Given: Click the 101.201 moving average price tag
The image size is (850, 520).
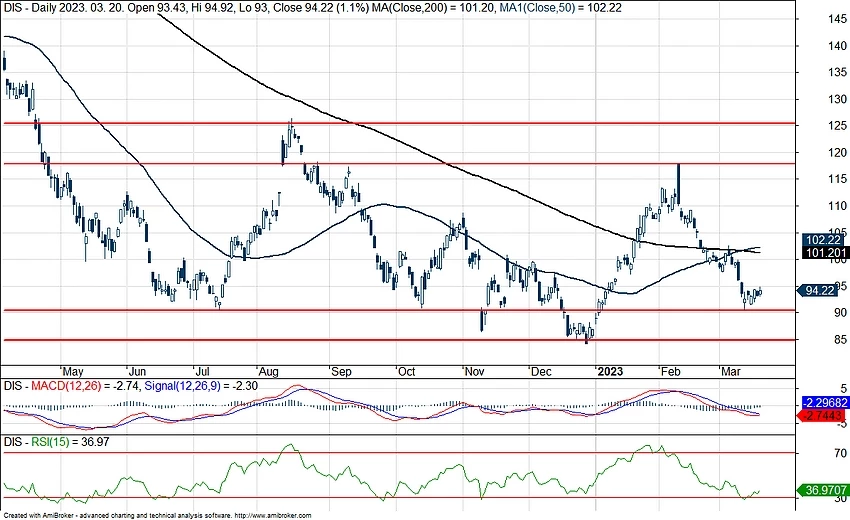Looking at the screenshot, I should tap(824, 253).
